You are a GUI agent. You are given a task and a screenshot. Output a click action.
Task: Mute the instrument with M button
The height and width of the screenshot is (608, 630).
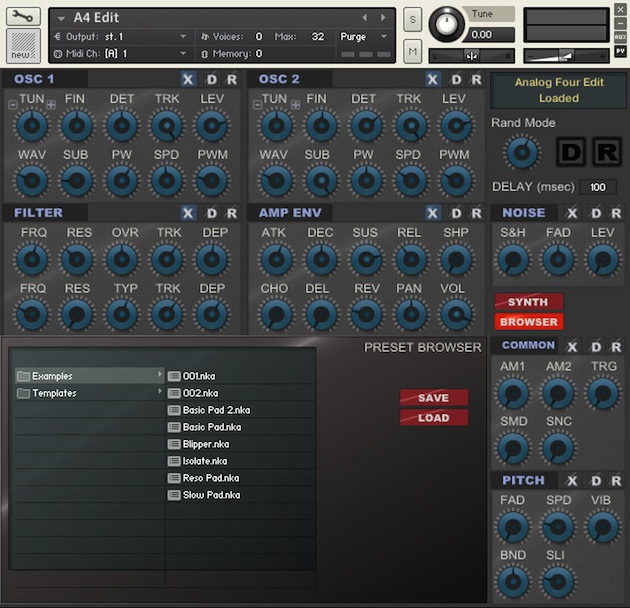[x=413, y=51]
